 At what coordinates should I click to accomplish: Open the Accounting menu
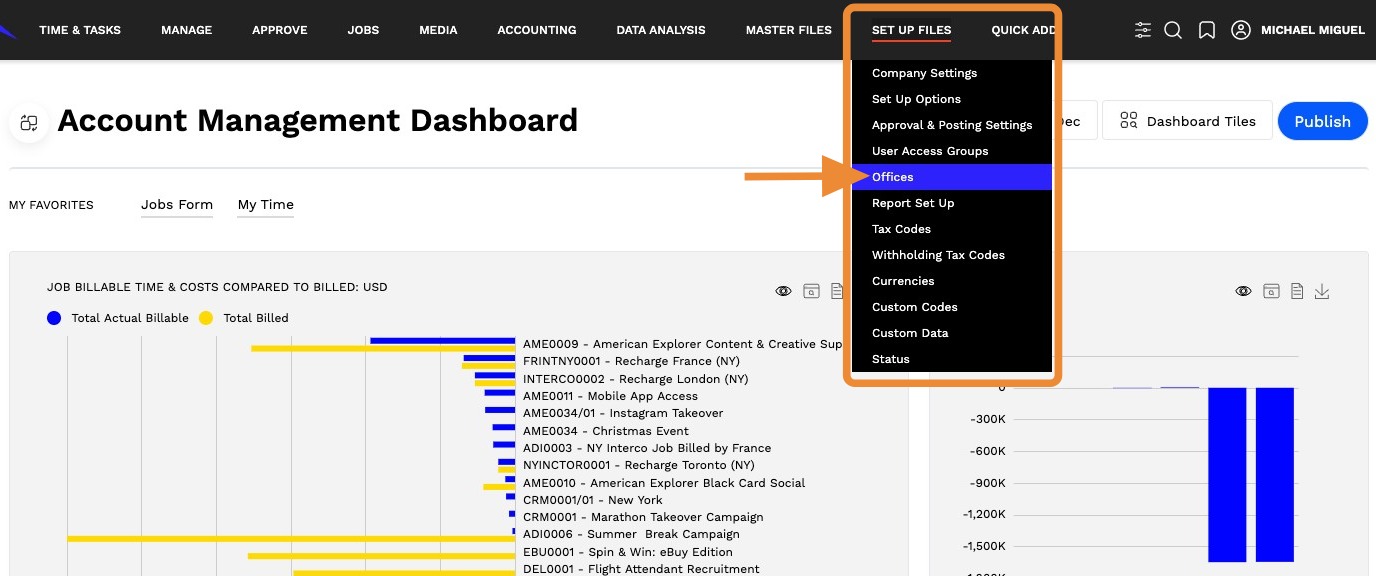point(537,30)
